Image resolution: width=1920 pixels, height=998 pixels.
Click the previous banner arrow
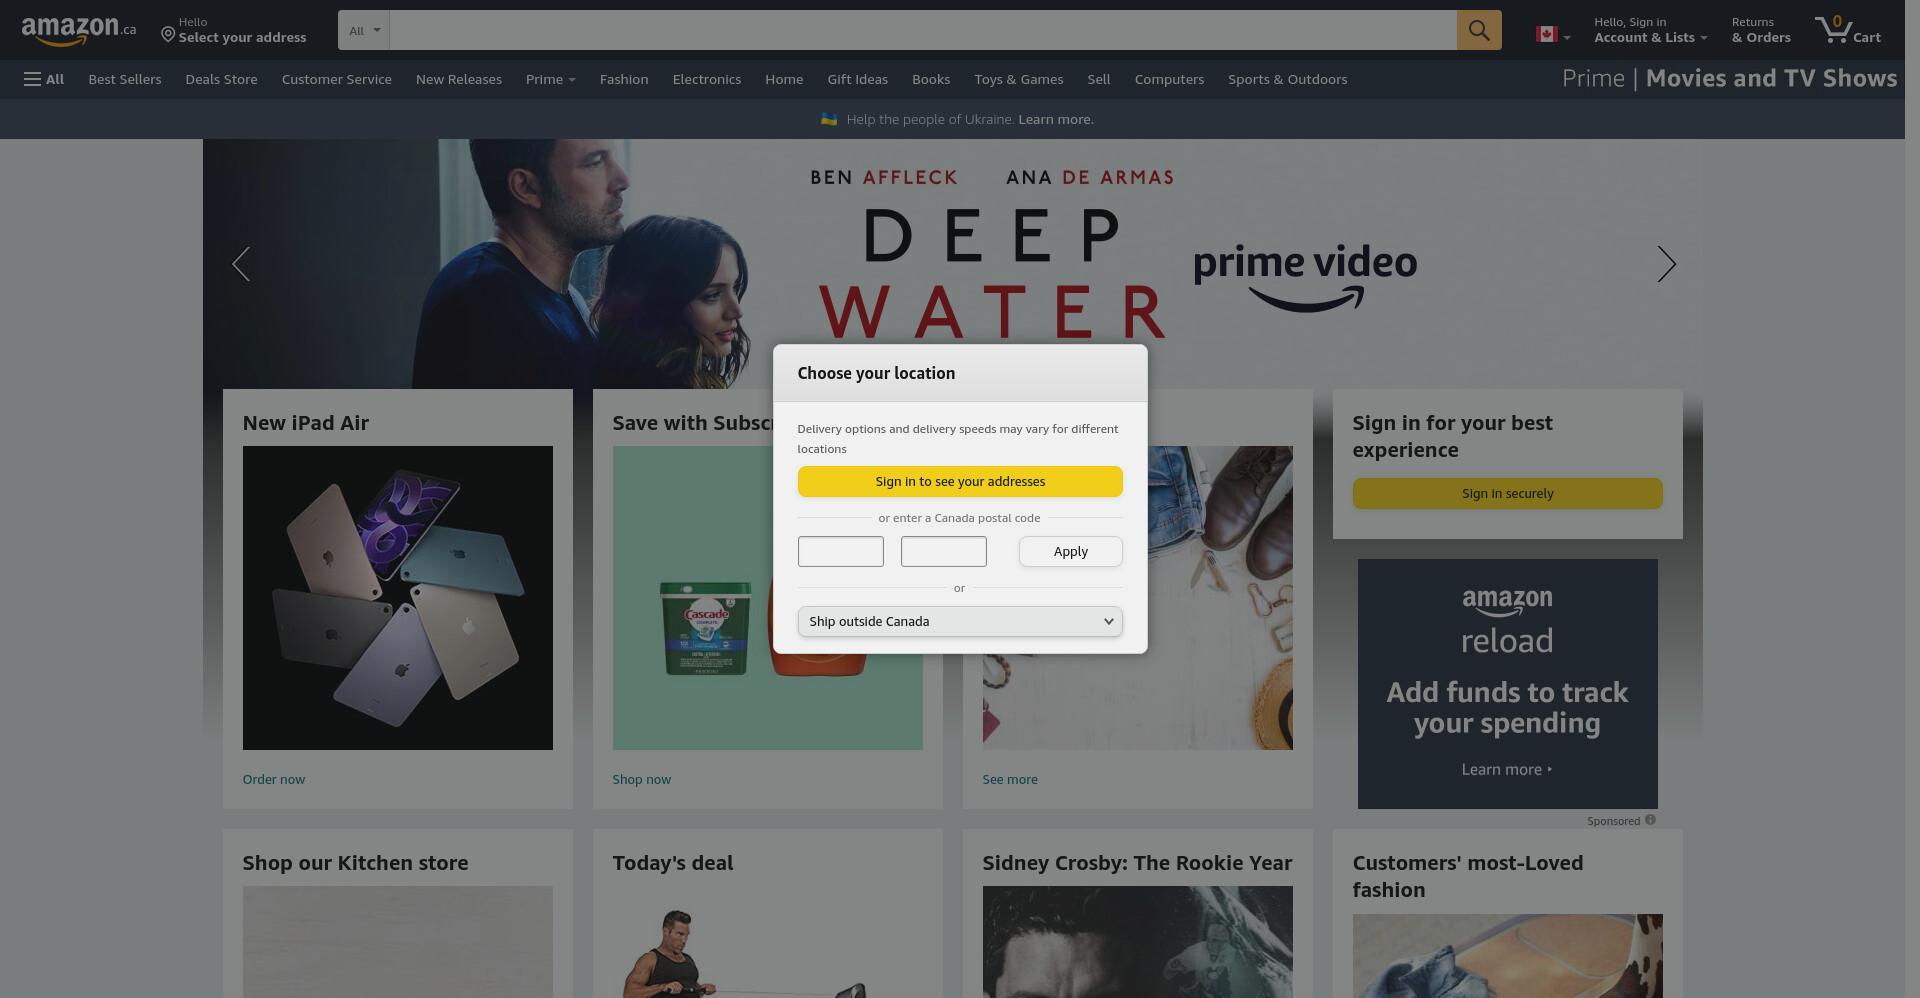(241, 264)
